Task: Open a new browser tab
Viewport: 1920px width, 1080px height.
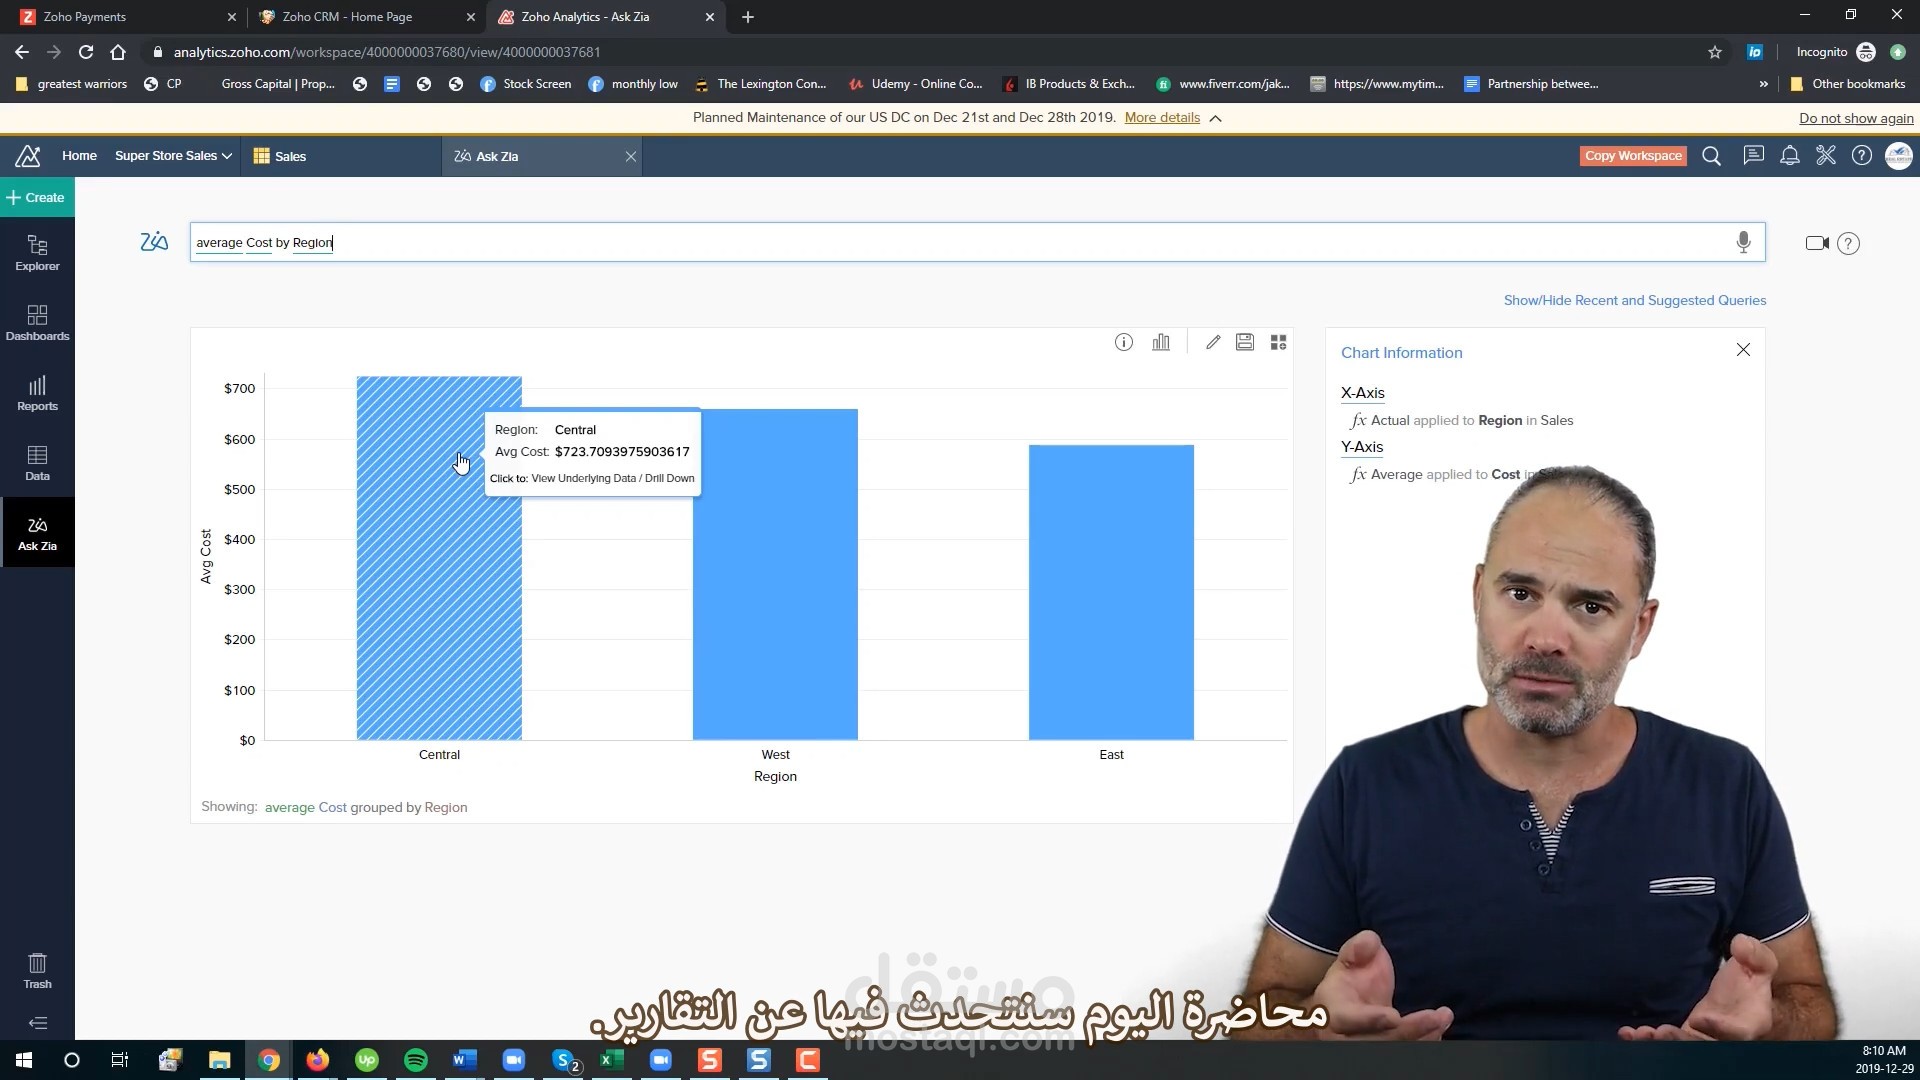Action: pyautogui.click(x=748, y=17)
